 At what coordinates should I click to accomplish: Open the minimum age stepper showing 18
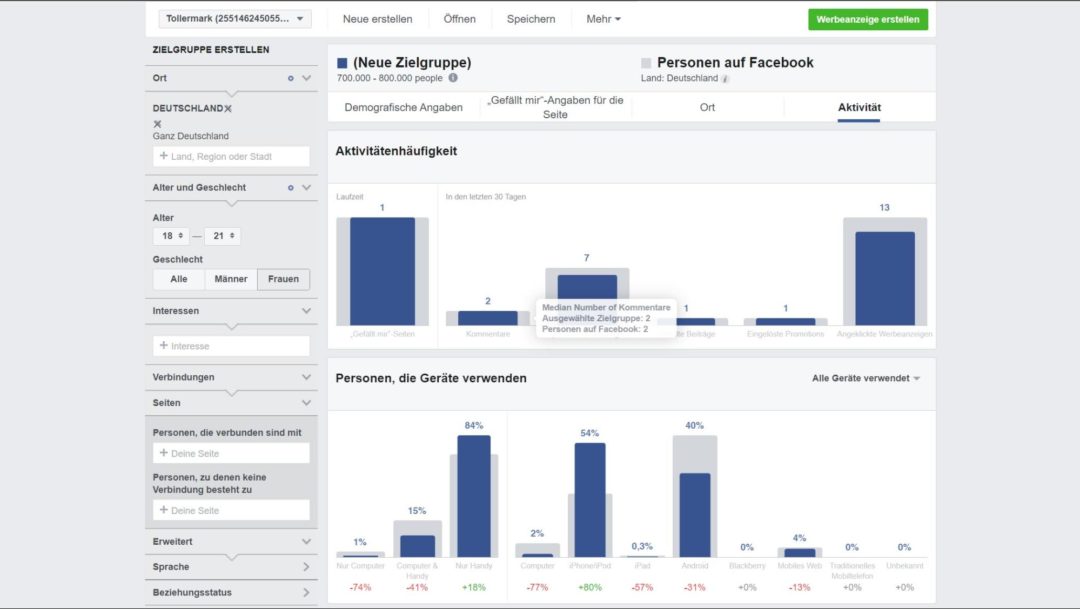point(171,236)
